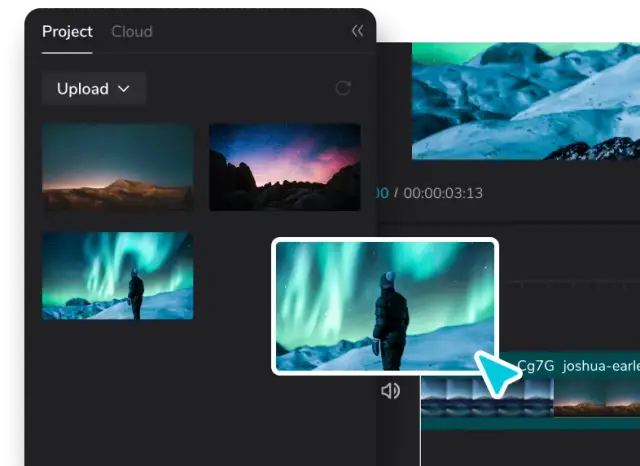640x466 pixels.
Task: Click the snowy mountain preview canvas
Action: (525, 100)
